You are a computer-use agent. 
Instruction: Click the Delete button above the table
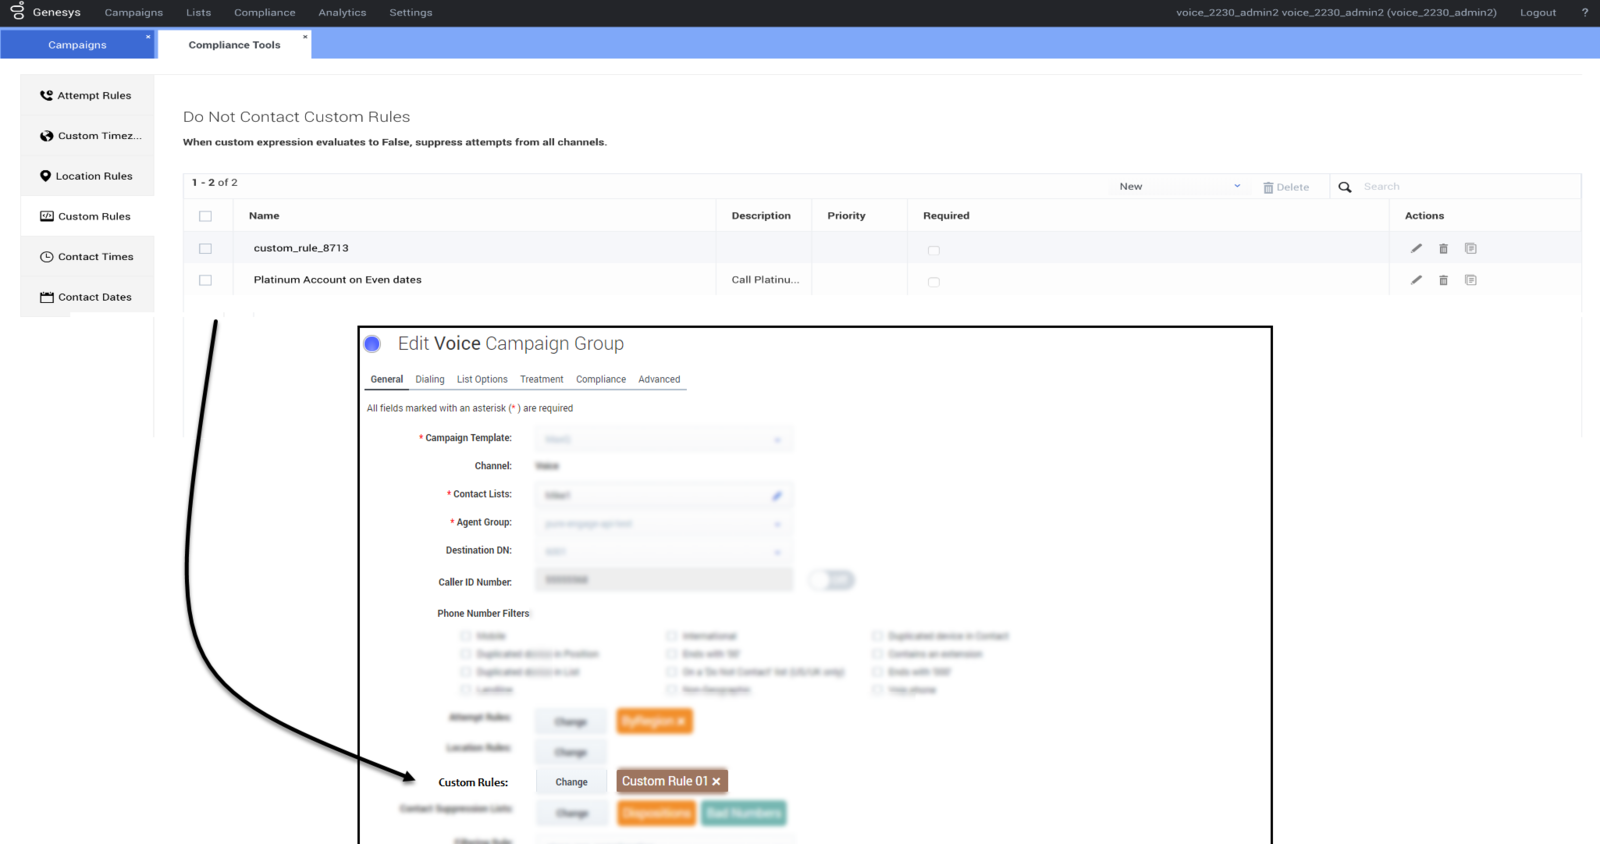[1286, 187]
